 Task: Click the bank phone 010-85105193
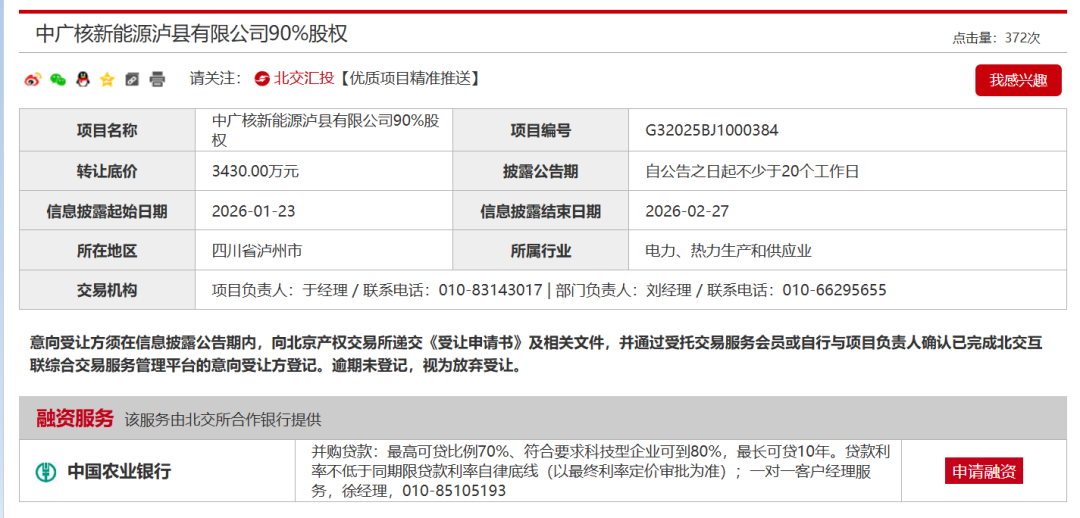pos(455,491)
